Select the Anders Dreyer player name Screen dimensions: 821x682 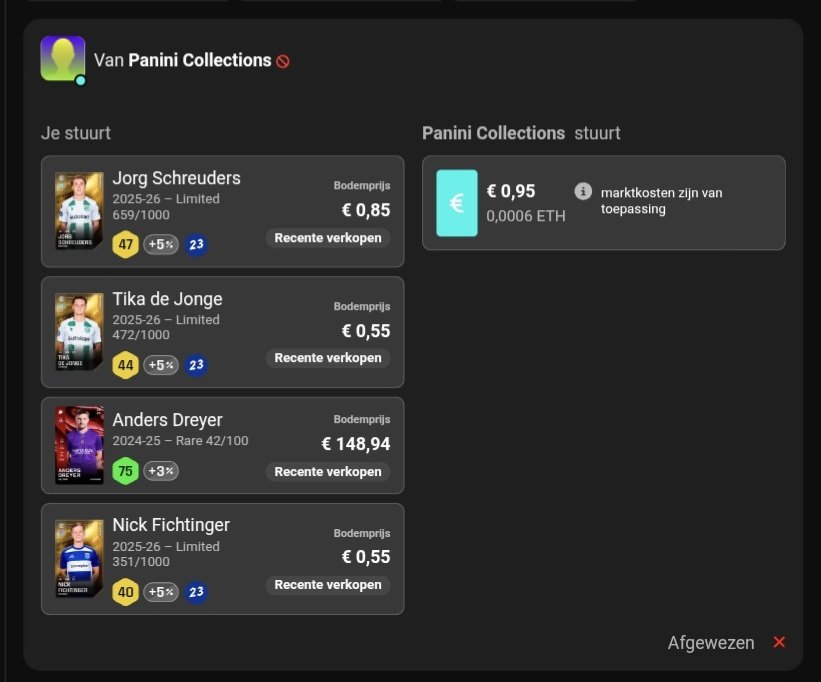coord(167,420)
